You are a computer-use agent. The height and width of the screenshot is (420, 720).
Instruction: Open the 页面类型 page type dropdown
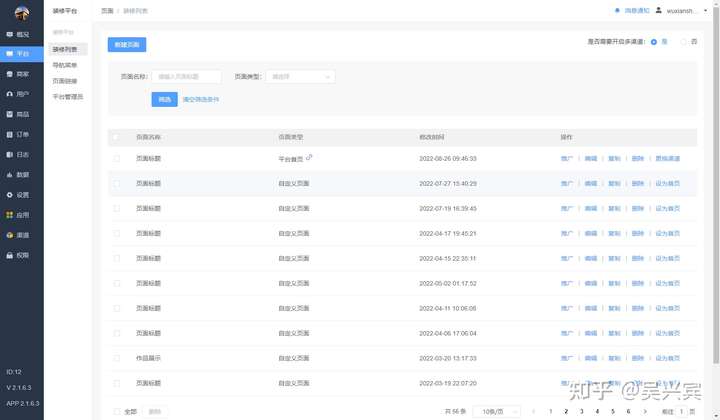[x=300, y=77]
